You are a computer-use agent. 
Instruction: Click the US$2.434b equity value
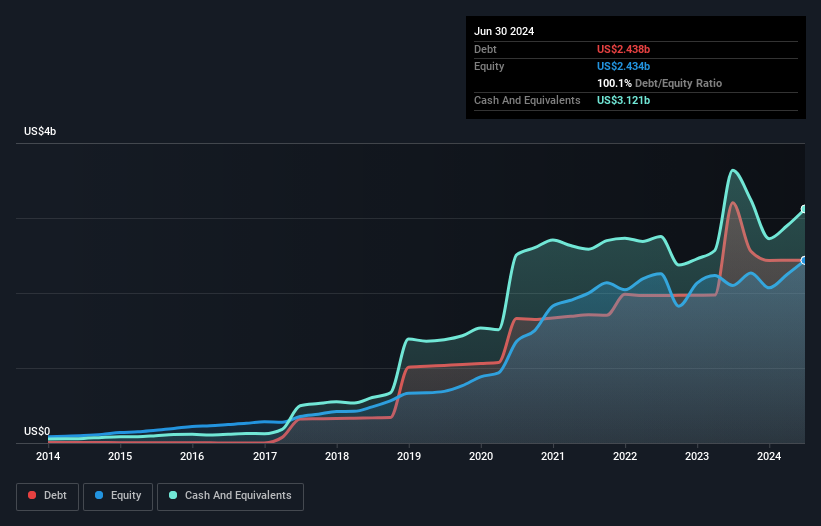coord(623,66)
